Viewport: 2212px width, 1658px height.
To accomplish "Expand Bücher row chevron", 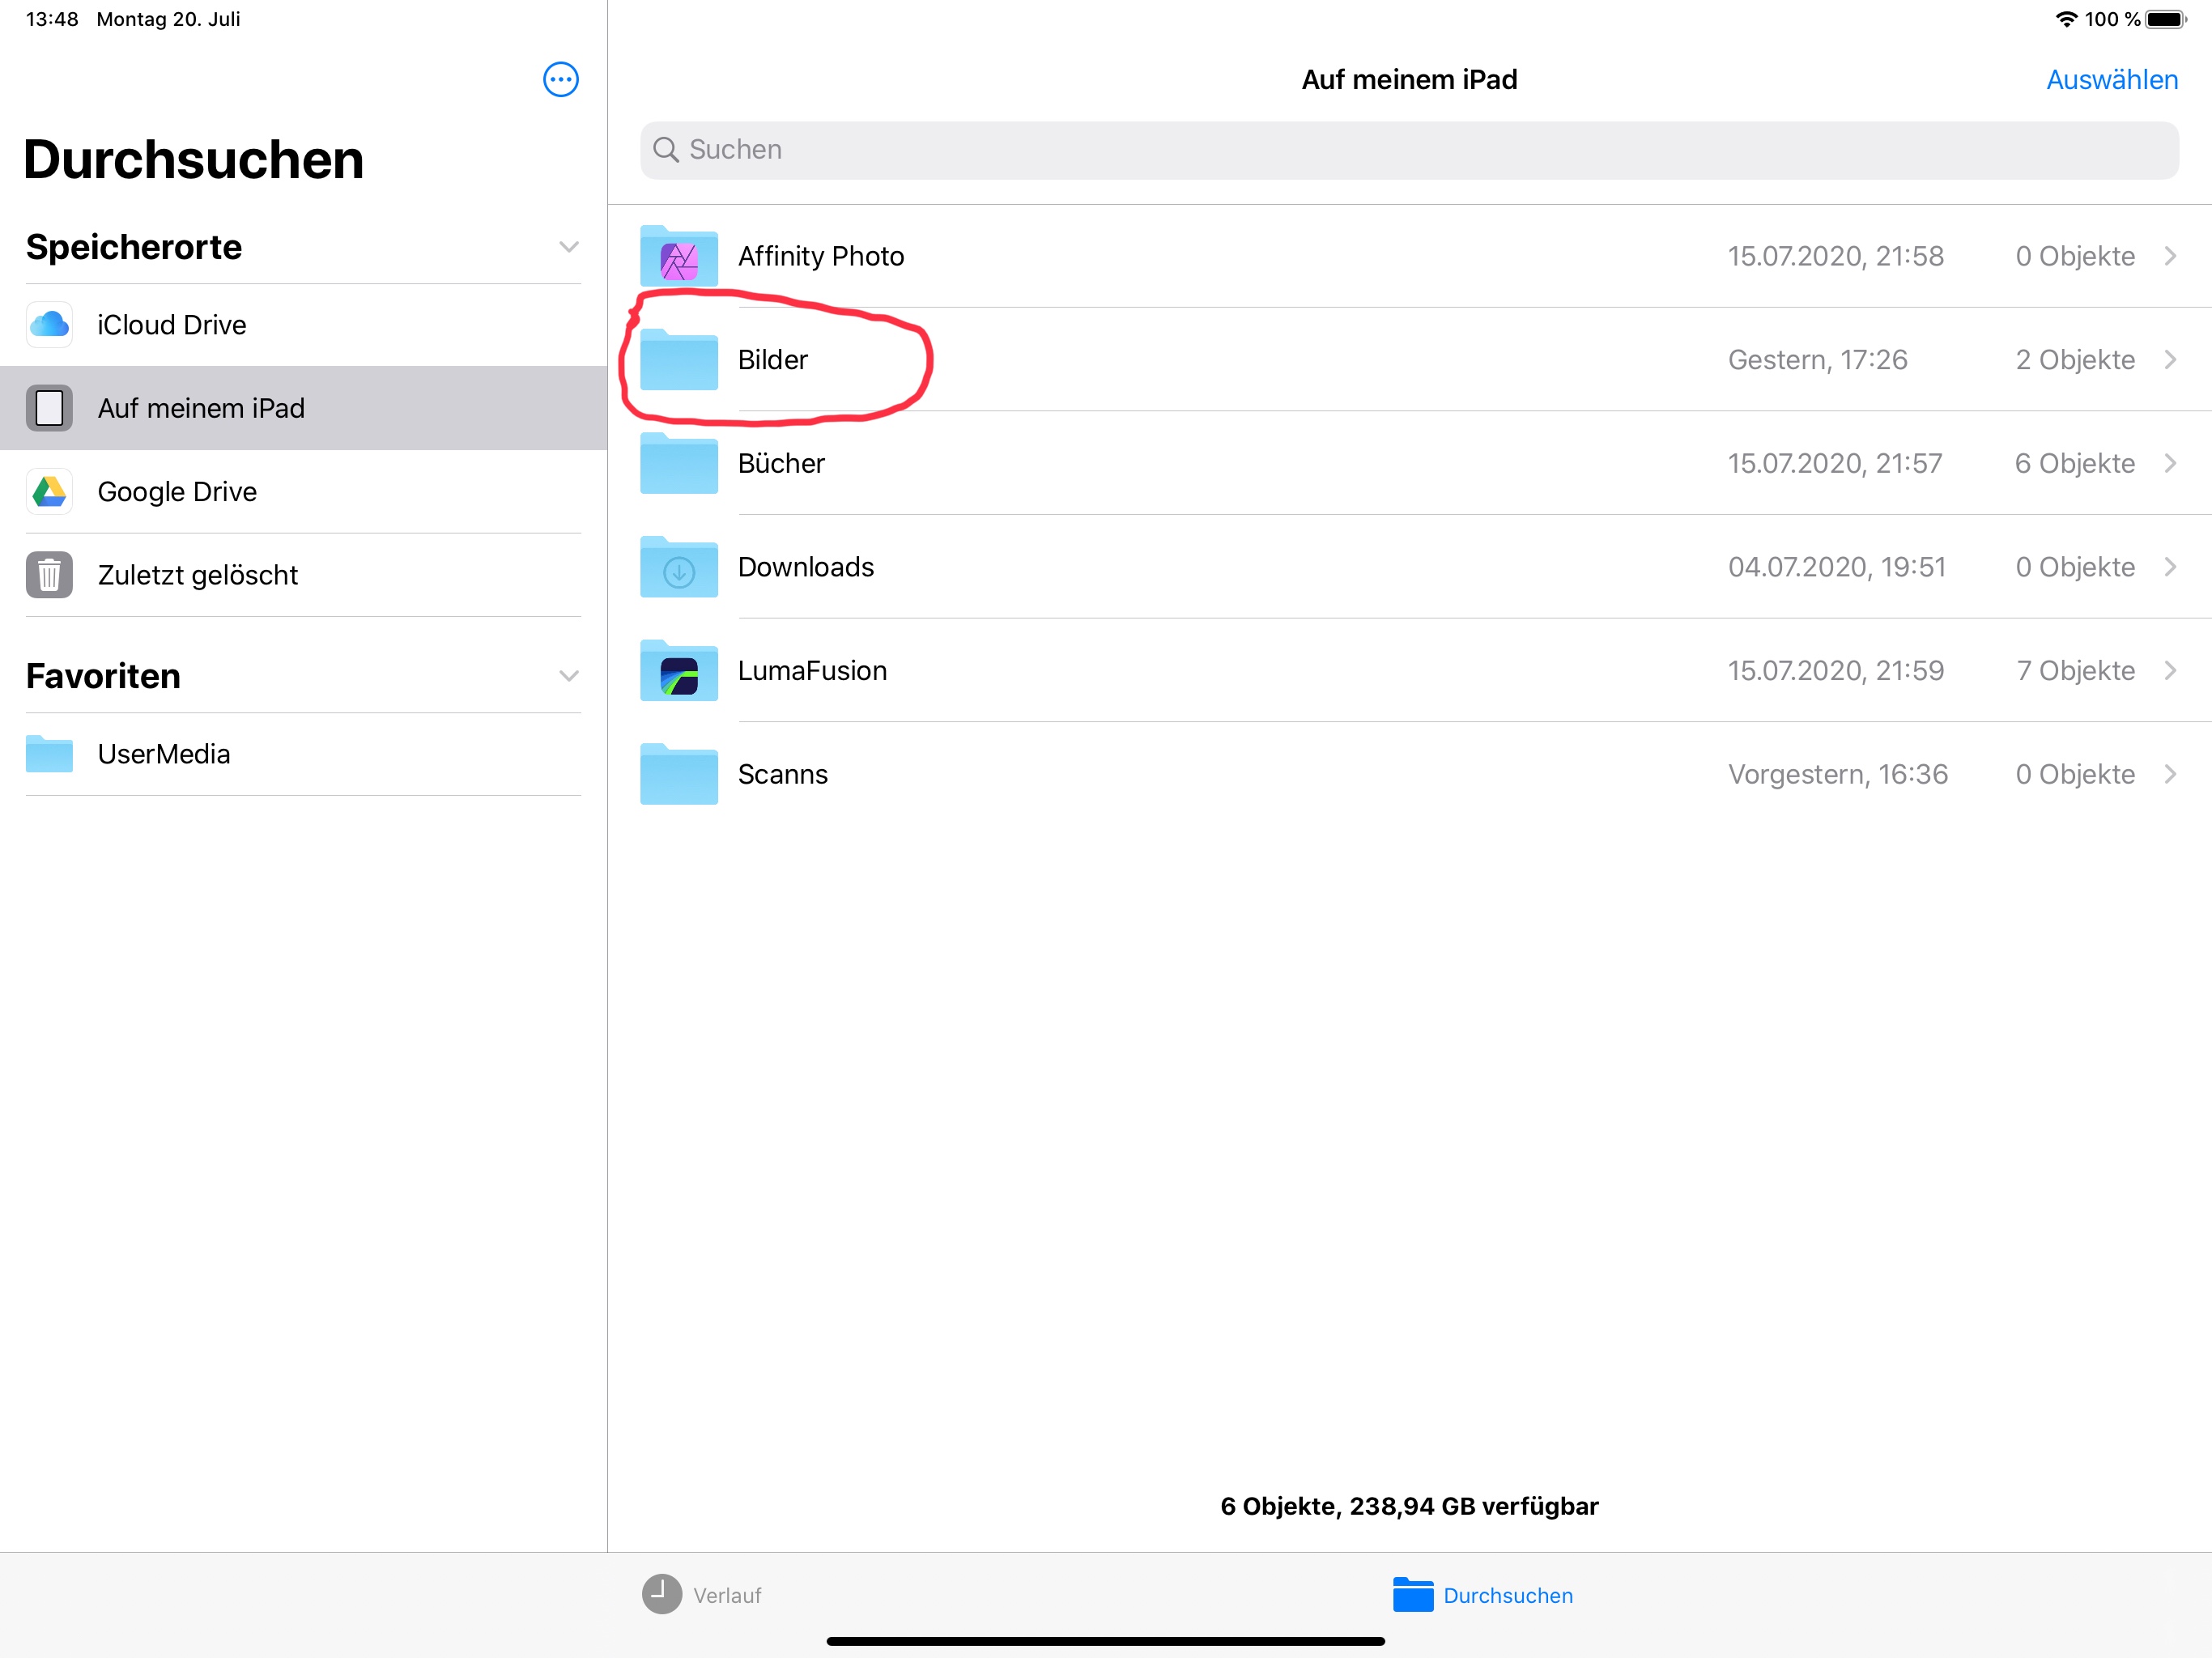I will click(2169, 463).
